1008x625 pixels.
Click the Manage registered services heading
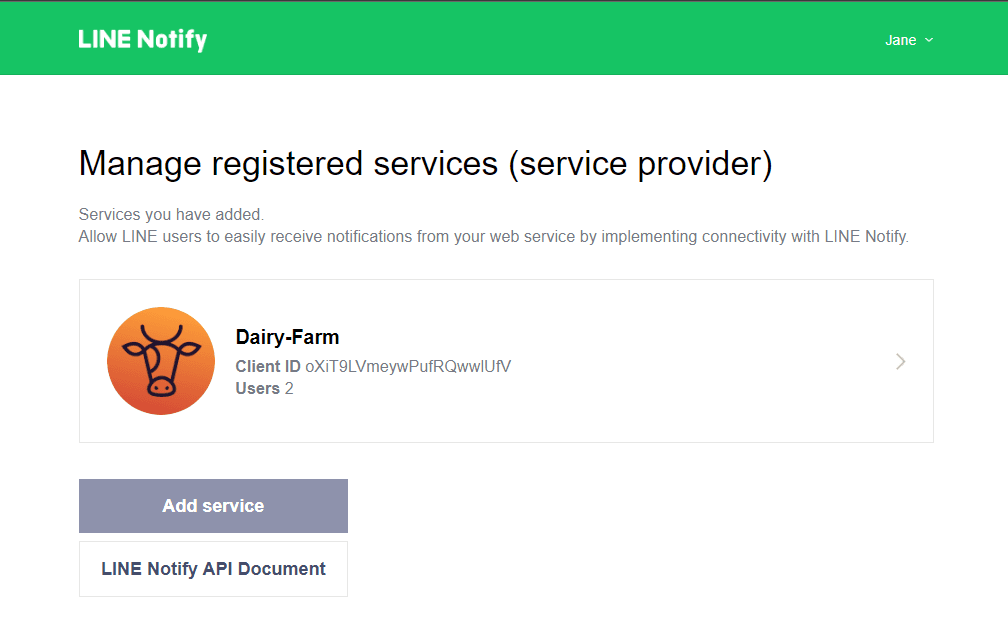[x=424, y=162]
